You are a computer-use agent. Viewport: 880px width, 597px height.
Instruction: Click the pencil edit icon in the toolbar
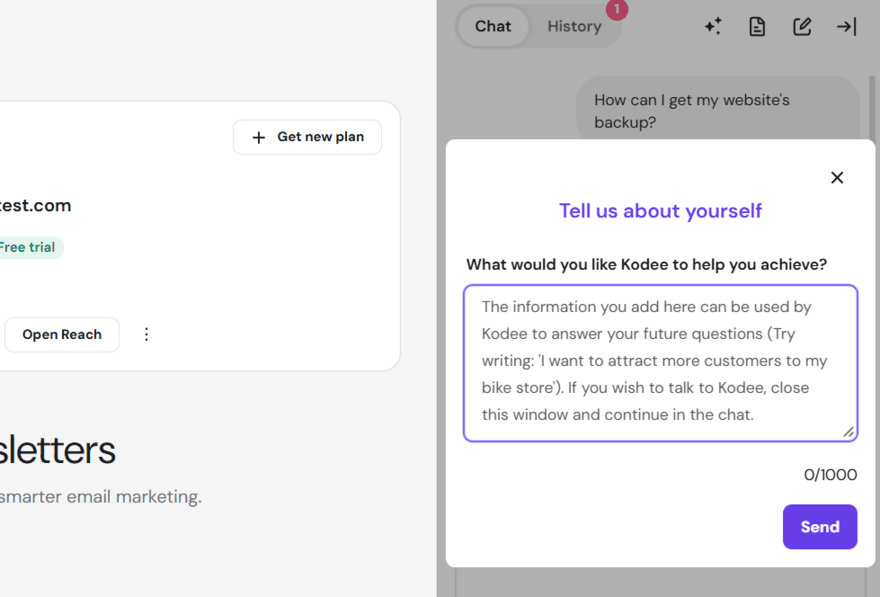pos(801,26)
